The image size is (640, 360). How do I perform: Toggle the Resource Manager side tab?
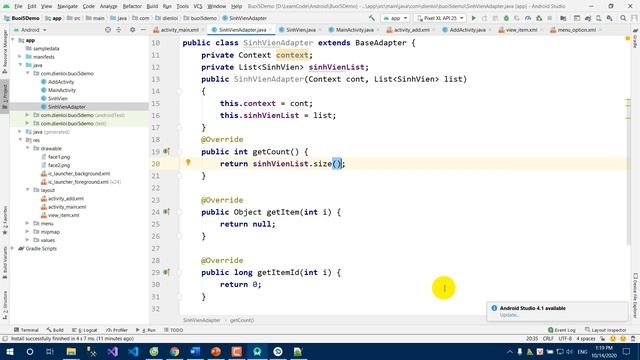5,51
